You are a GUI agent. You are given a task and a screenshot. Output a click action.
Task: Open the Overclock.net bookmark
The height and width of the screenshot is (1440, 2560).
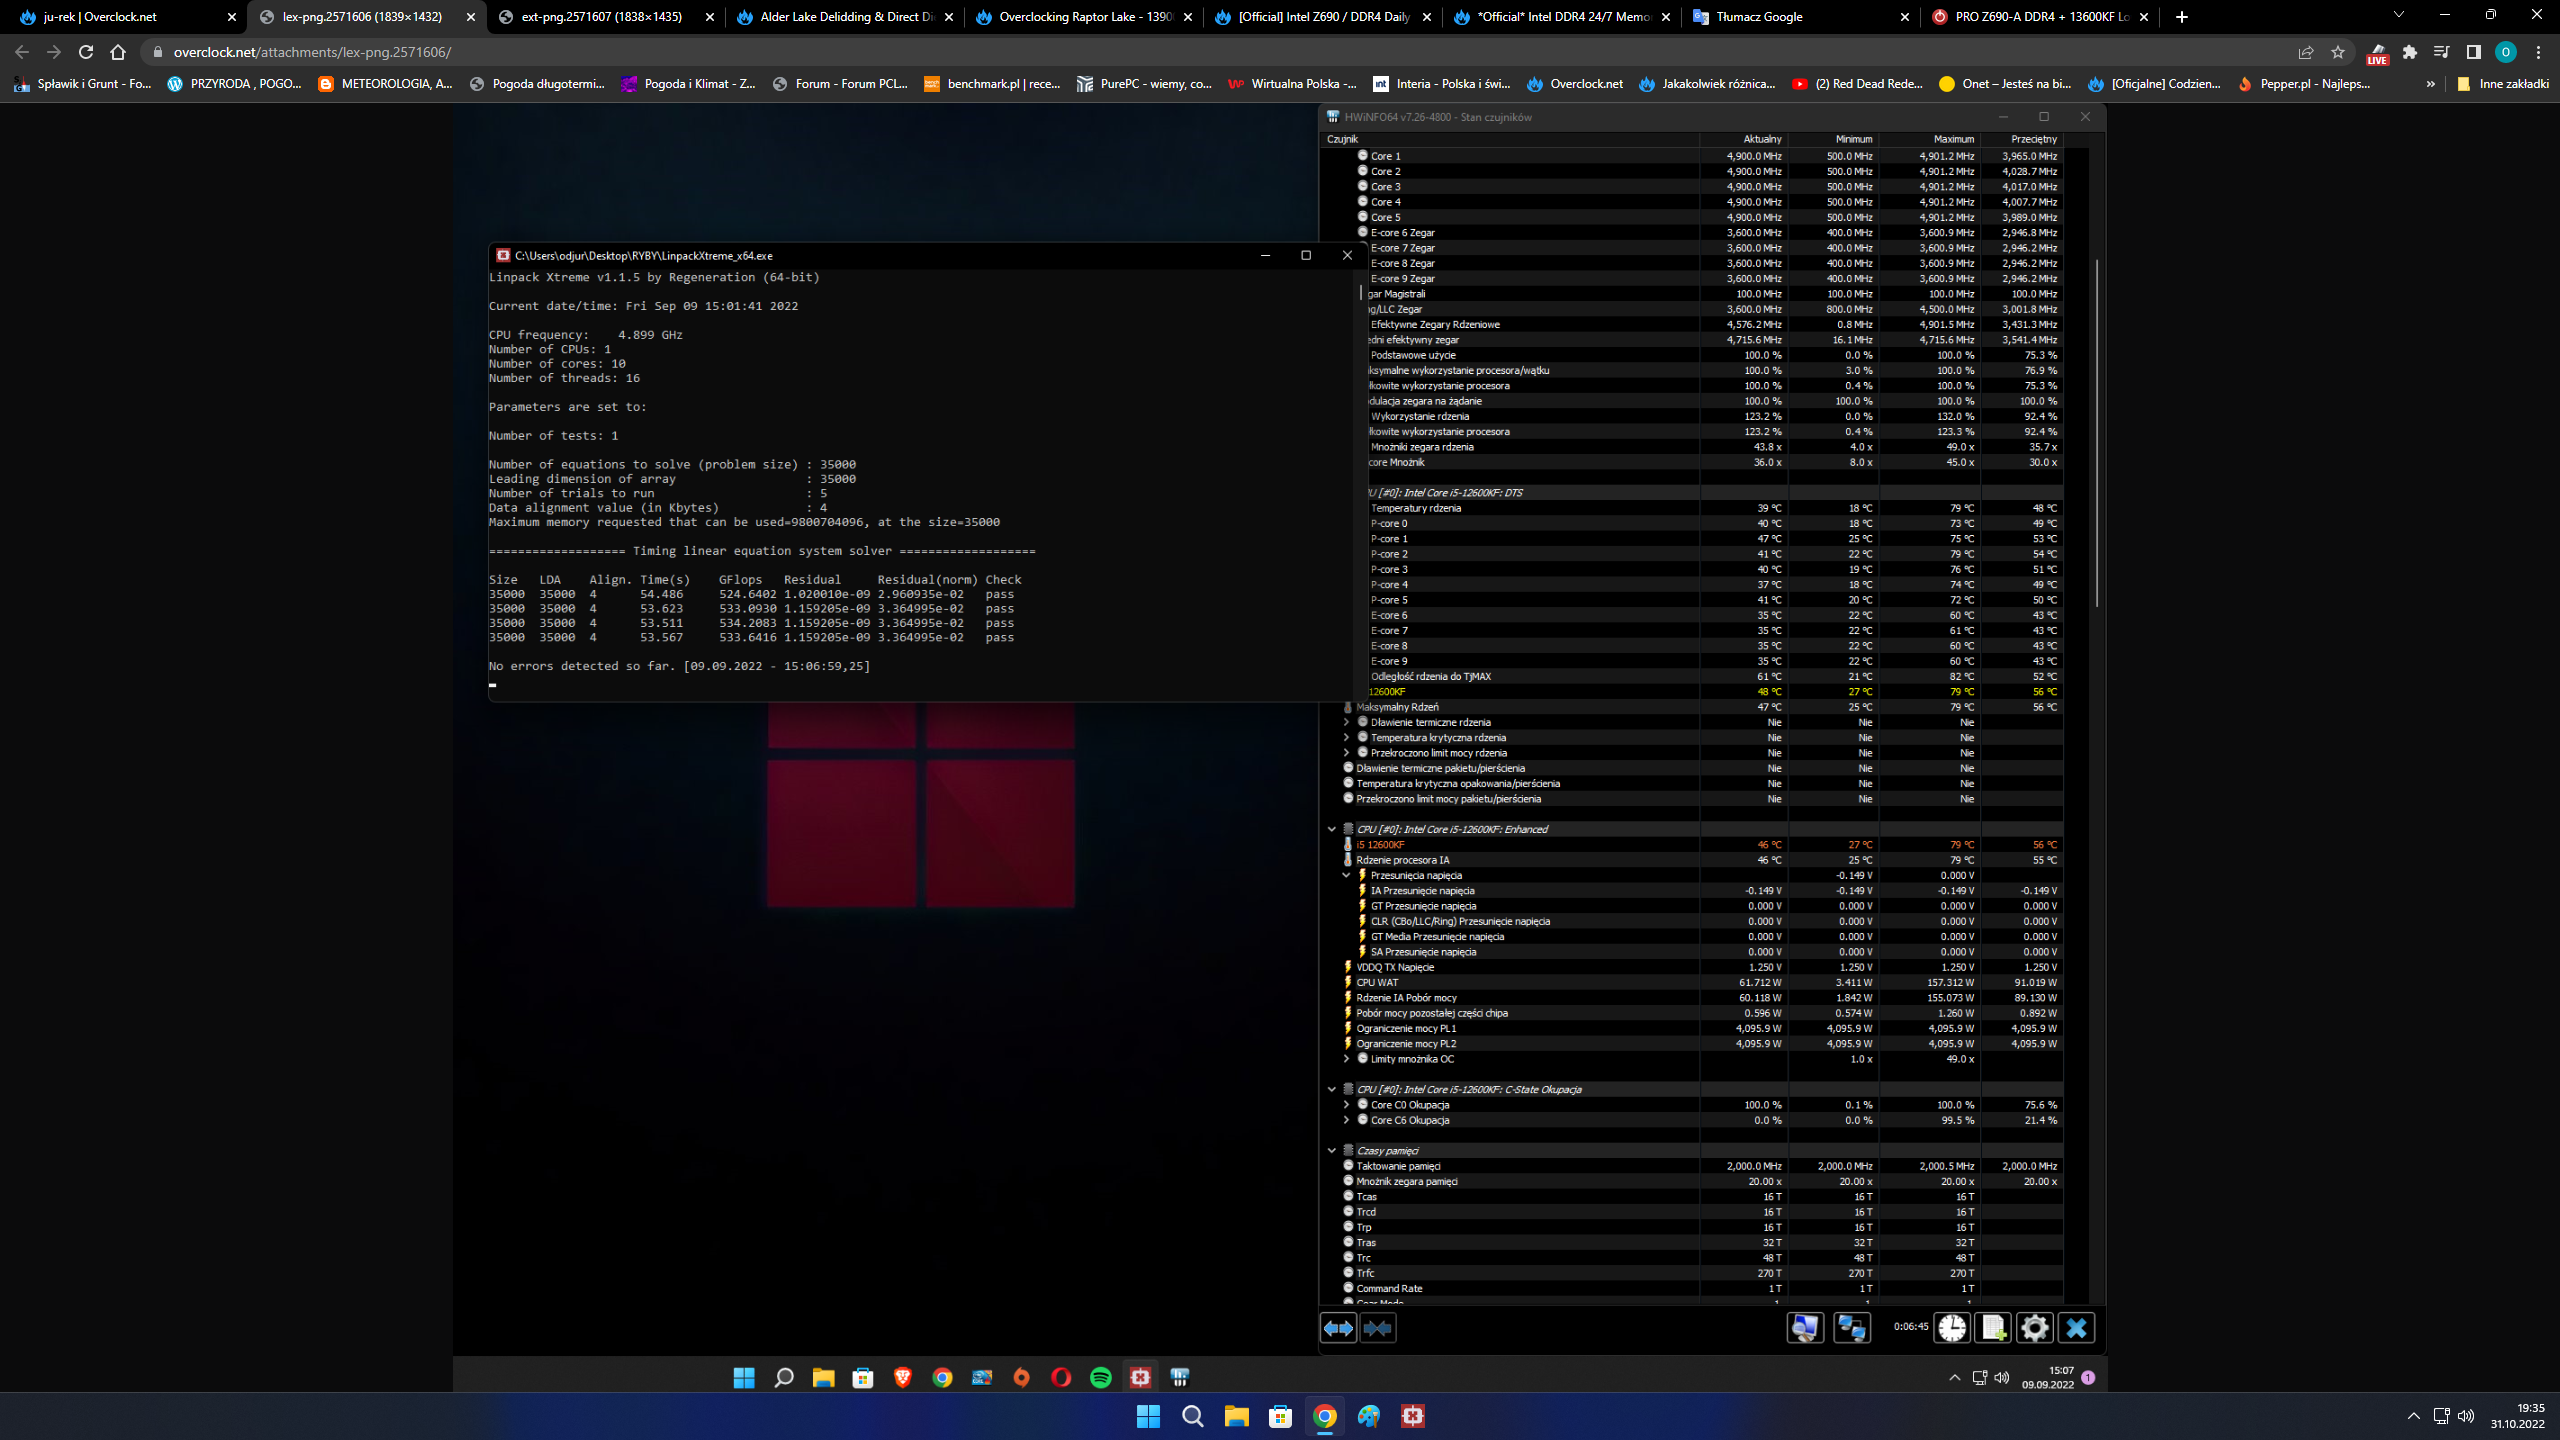point(1576,84)
